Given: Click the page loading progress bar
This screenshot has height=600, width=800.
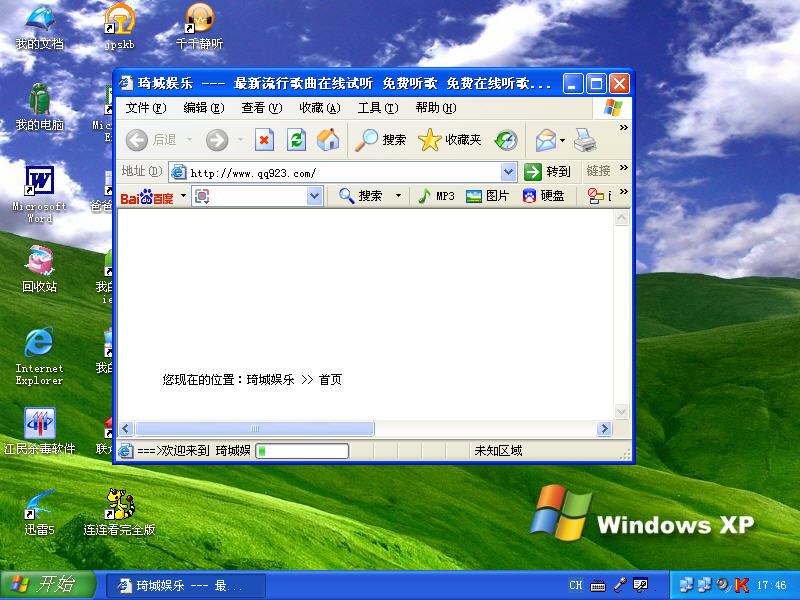Looking at the screenshot, I should (x=302, y=451).
